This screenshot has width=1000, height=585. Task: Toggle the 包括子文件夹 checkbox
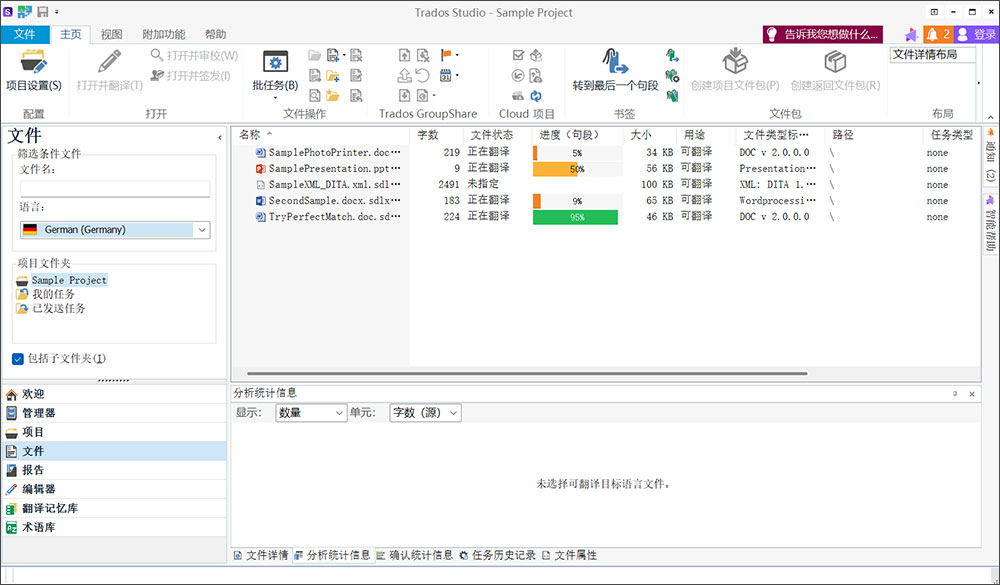pyautogui.click(x=18, y=359)
